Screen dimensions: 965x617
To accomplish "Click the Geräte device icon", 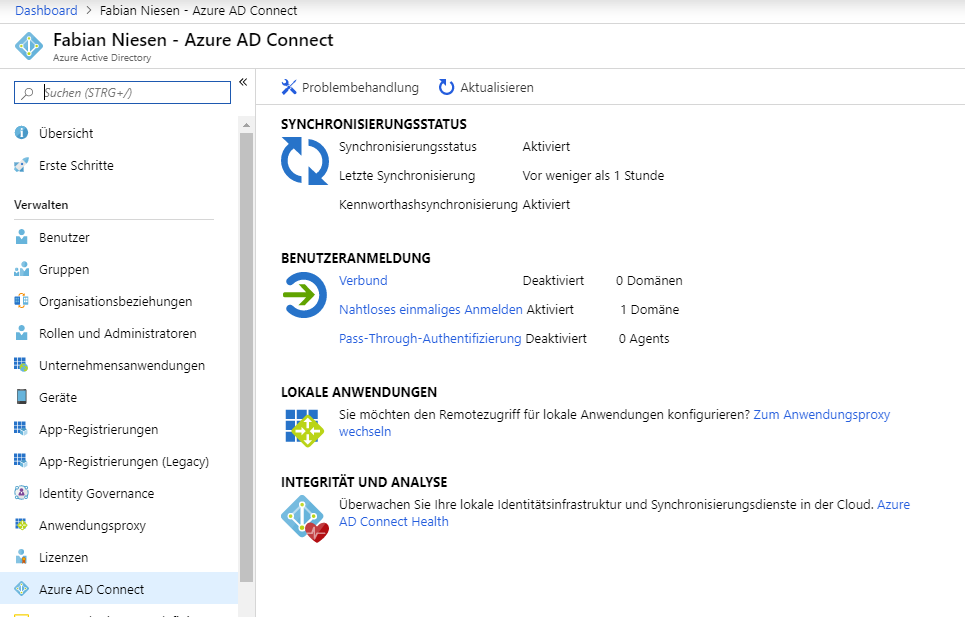I will pyautogui.click(x=22, y=397).
